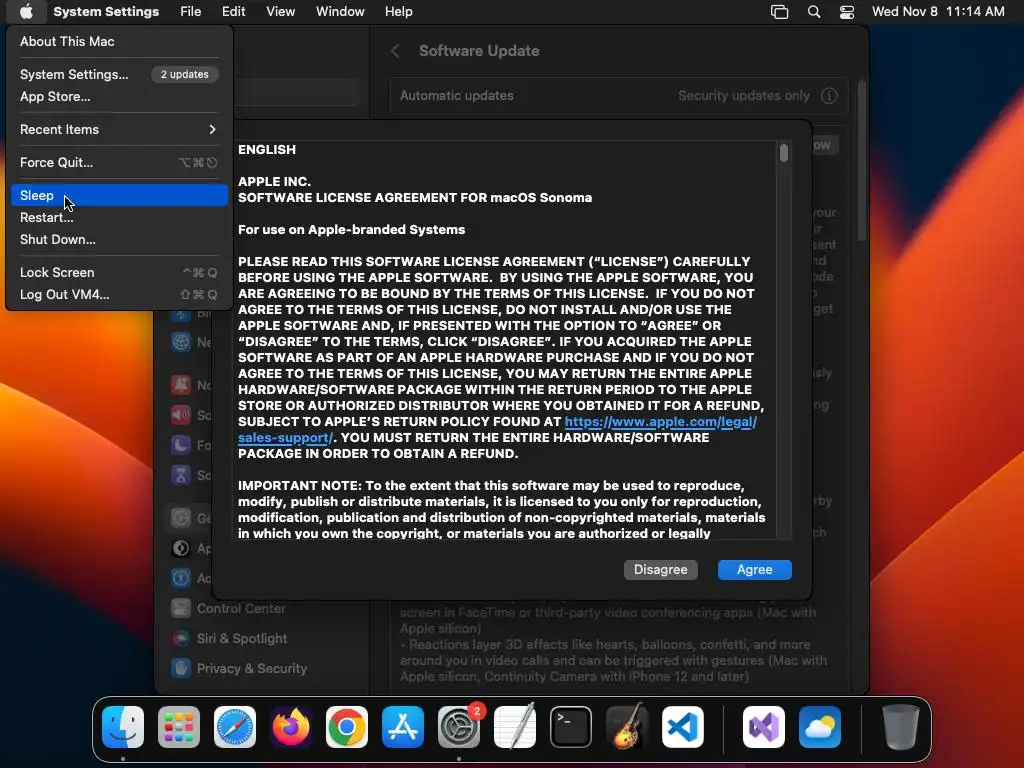Image resolution: width=1024 pixels, height=768 pixels.
Task: Launch Terminal from the Dock
Action: point(571,727)
